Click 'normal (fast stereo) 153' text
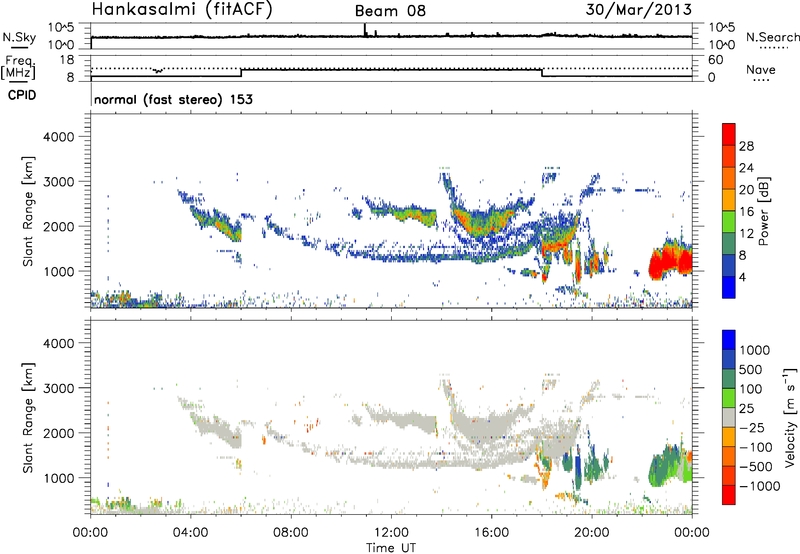The height and width of the screenshot is (554, 800). tap(173, 100)
